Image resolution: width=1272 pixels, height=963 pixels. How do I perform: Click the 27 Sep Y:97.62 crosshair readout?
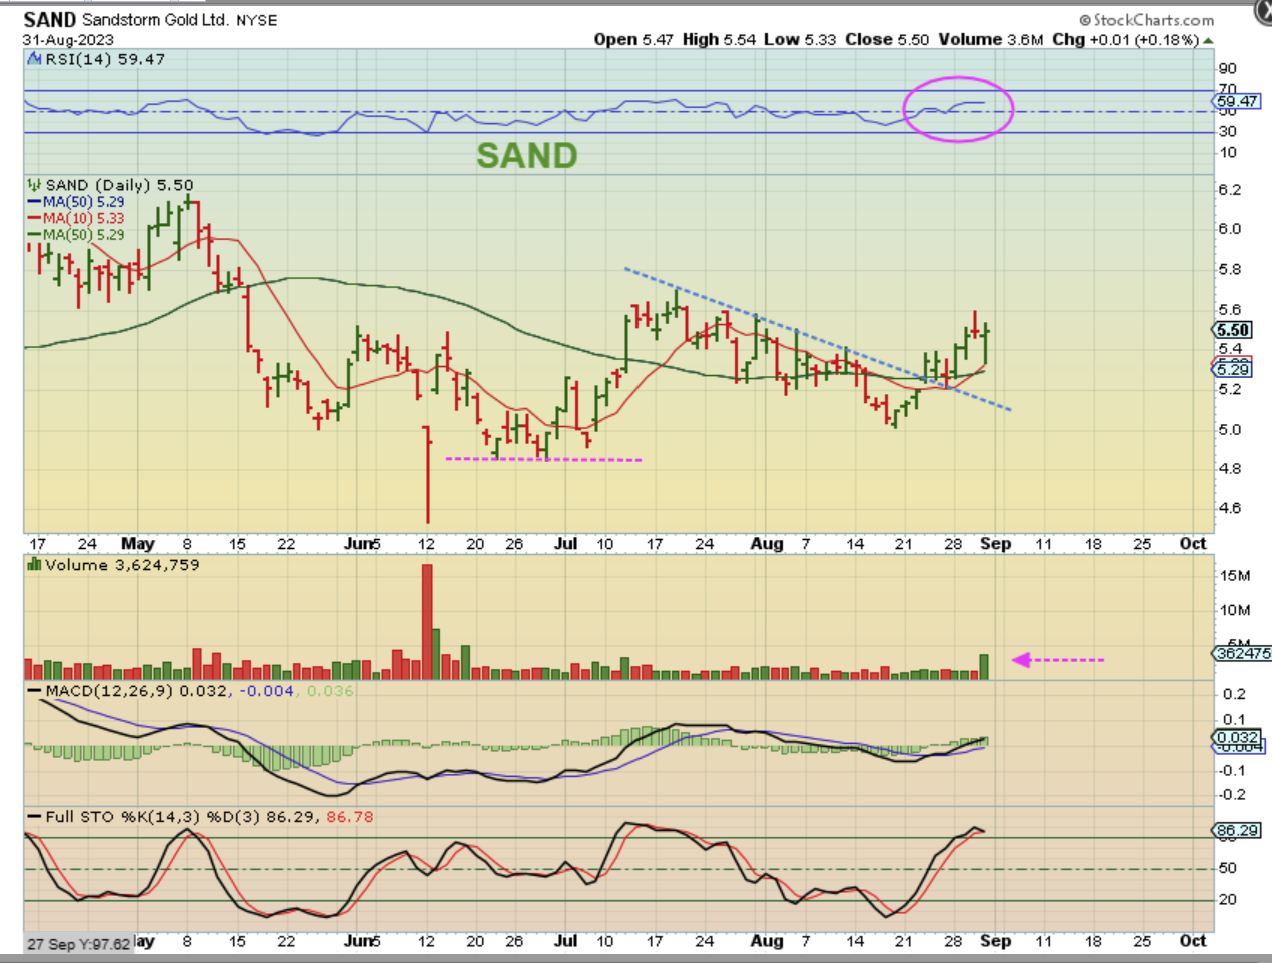point(78,944)
